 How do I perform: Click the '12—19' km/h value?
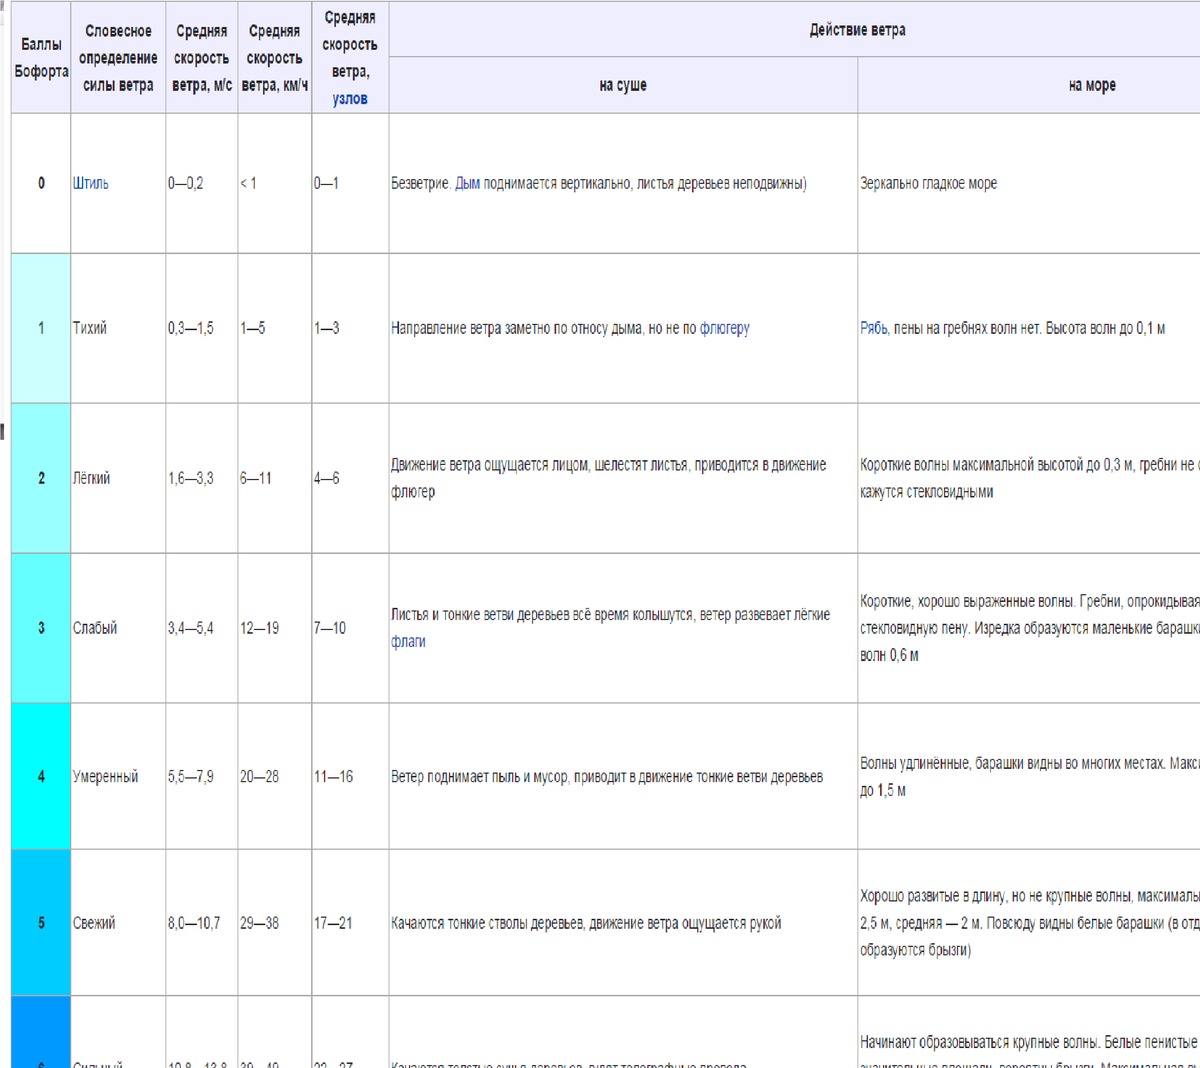[259, 628]
